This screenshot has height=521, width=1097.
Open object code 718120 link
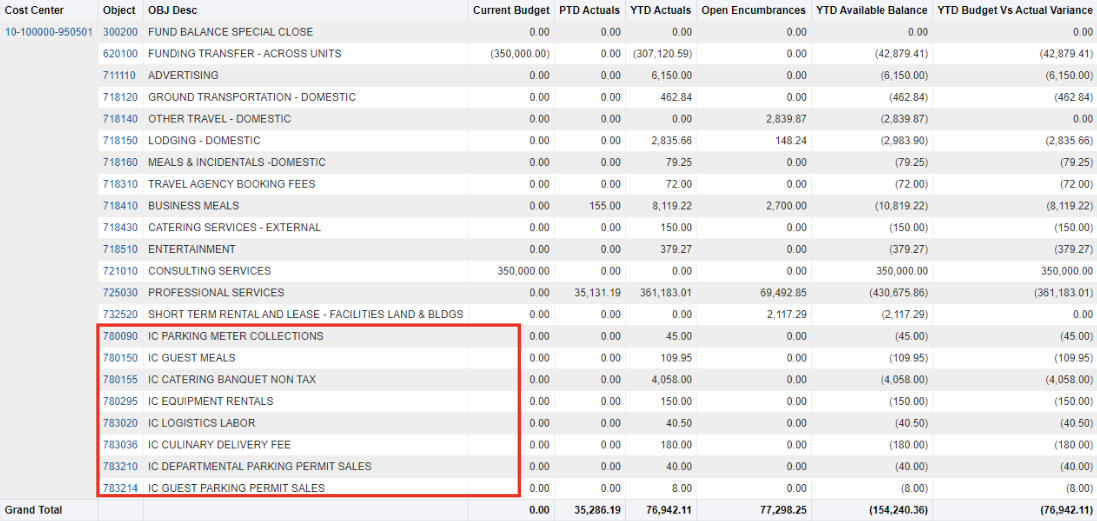pos(120,97)
